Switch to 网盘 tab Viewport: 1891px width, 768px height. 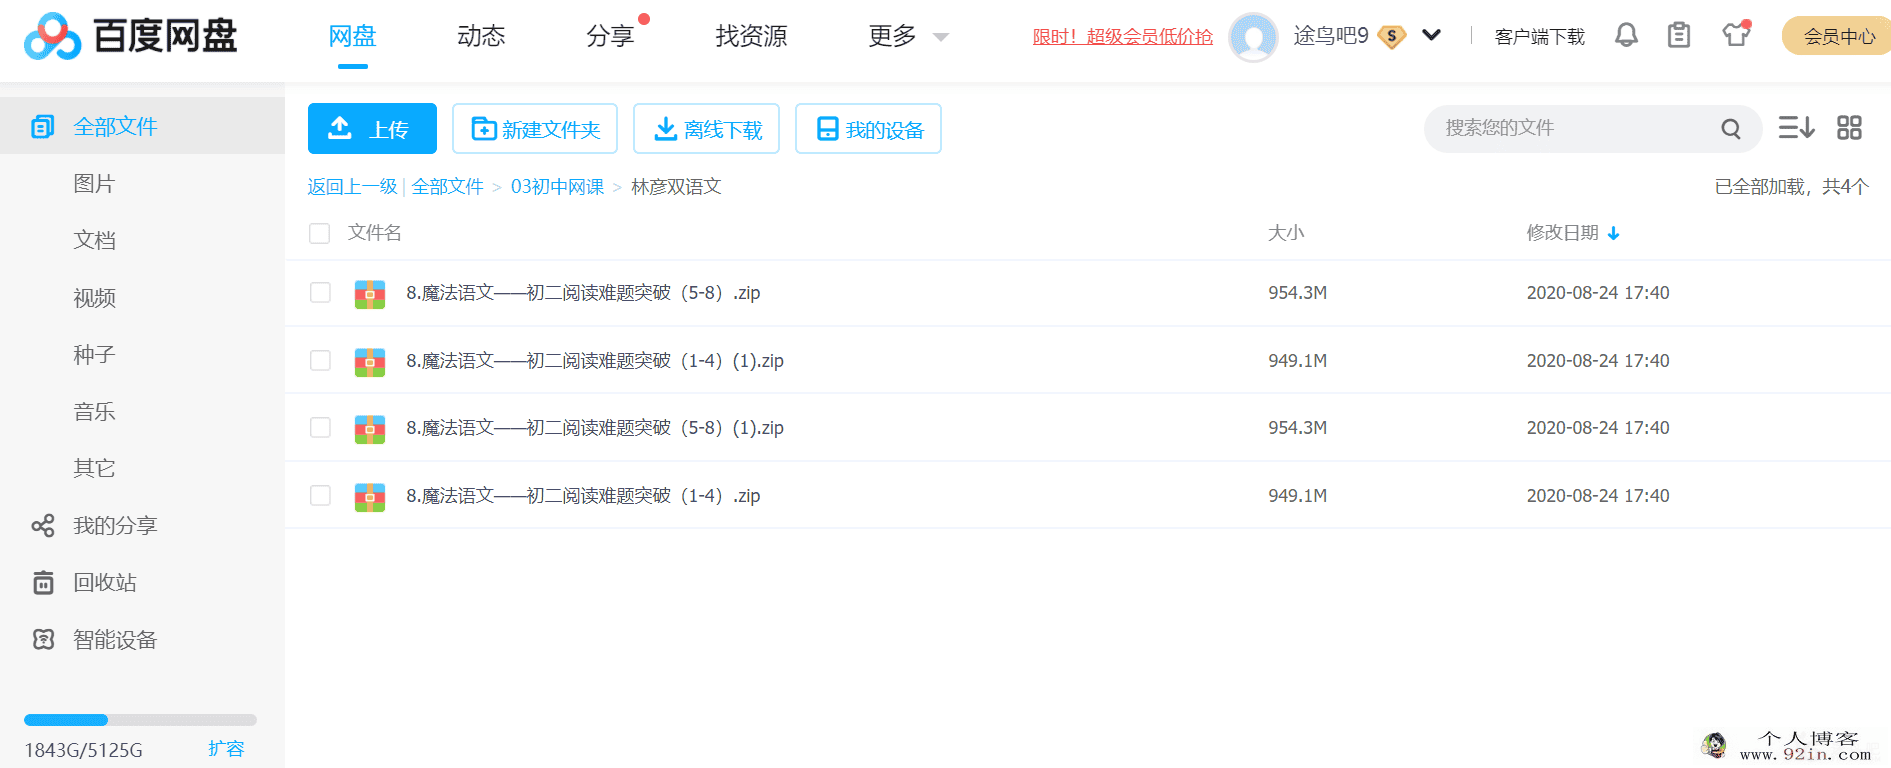pyautogui.click(x=352, y=36)
